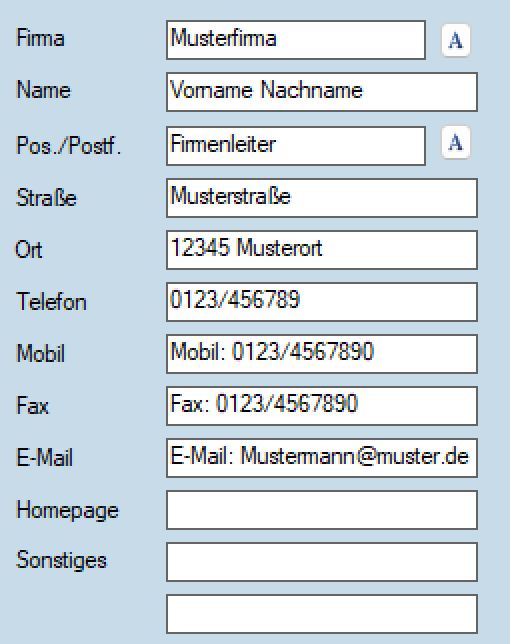
Task: Select the Name field with Vorname Nachname
Action: pos(322,92)
